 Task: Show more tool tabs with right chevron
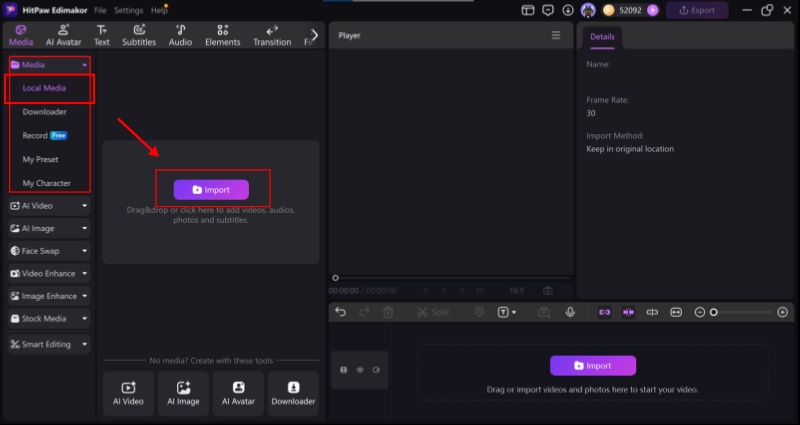pos(314,35)
